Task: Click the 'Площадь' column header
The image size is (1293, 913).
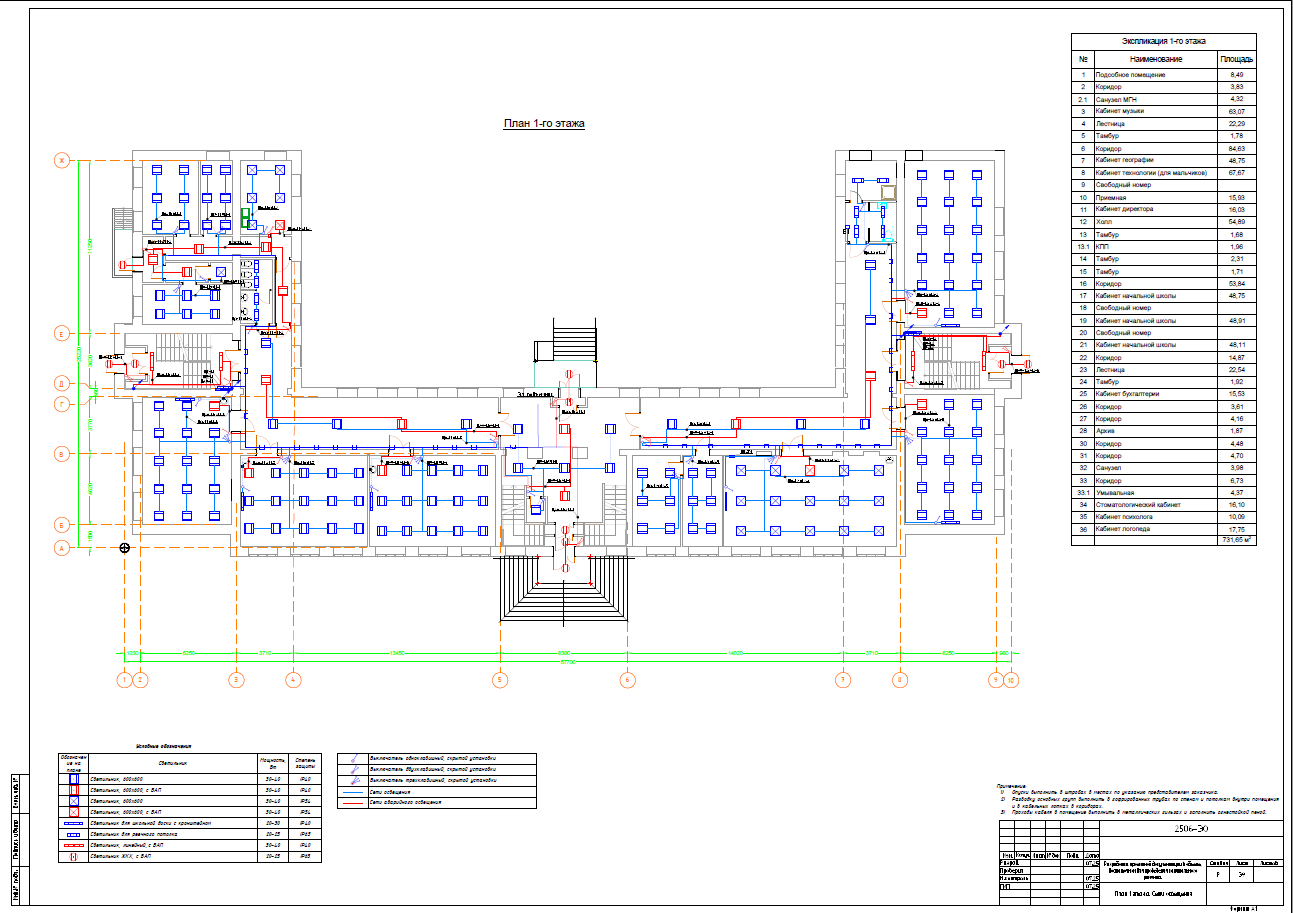Action: point(1236,59)
